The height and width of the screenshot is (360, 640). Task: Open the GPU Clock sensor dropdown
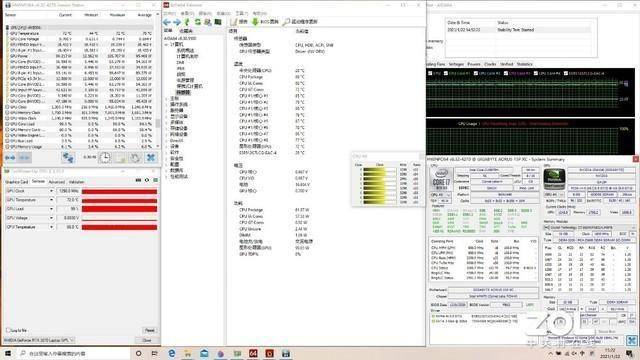(51, 191)
